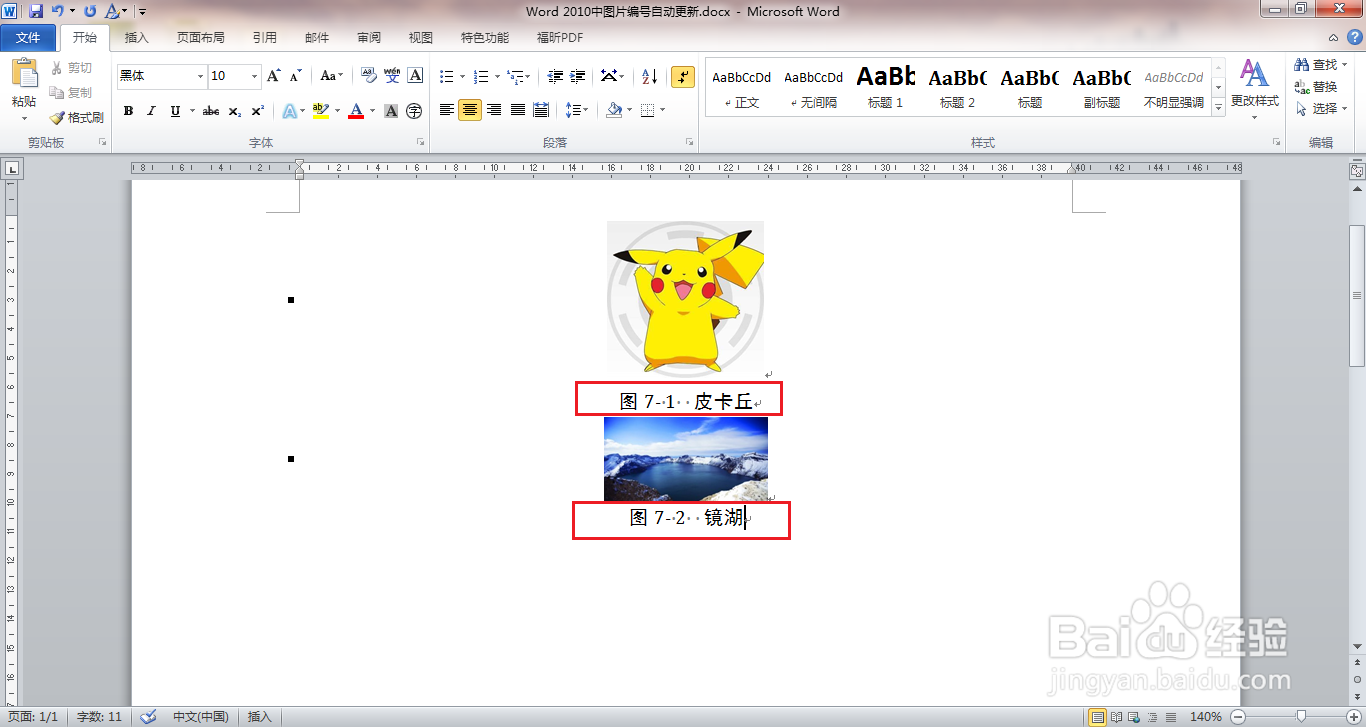The height and width of the screenshot is (727, 1366).
Task: Click the Save icon in quick access toolbar
Action: pyautogui.click(x=36, y=11)
